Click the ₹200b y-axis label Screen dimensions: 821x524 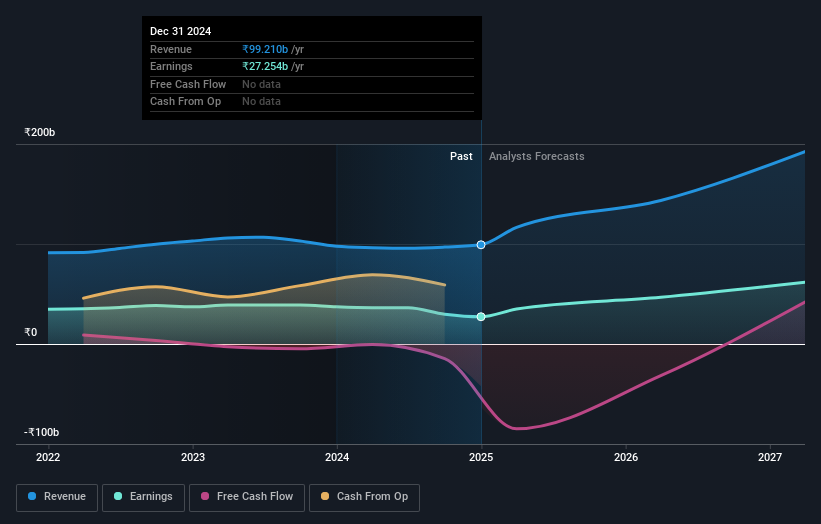pos(39,132)
